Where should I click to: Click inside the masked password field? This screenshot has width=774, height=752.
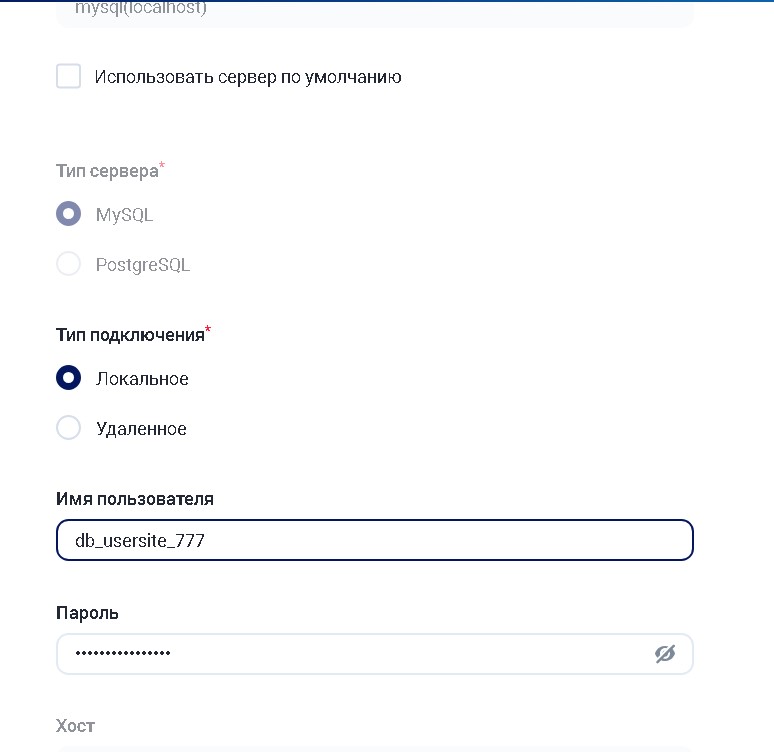click(x=400, y=654)
